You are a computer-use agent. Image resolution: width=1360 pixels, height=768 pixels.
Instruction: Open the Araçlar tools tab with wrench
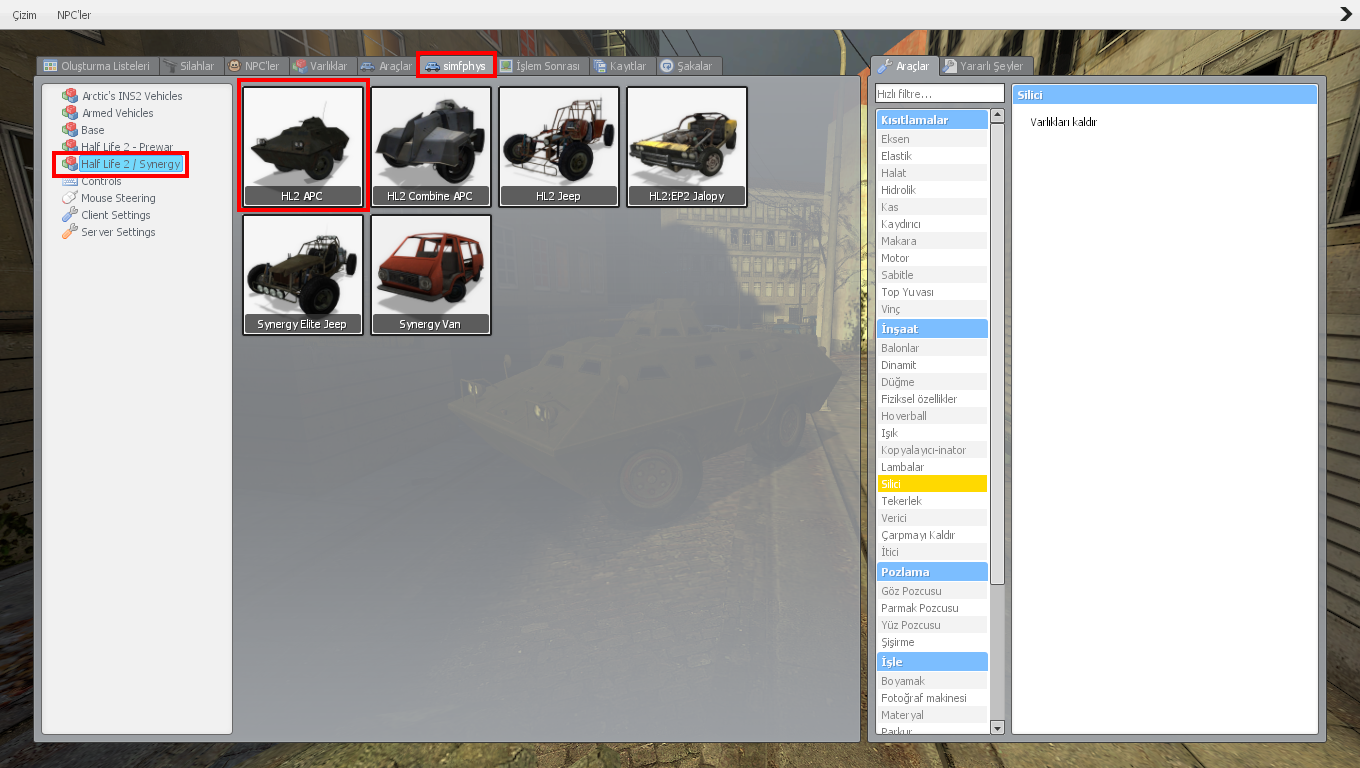(x=905, y=66)
